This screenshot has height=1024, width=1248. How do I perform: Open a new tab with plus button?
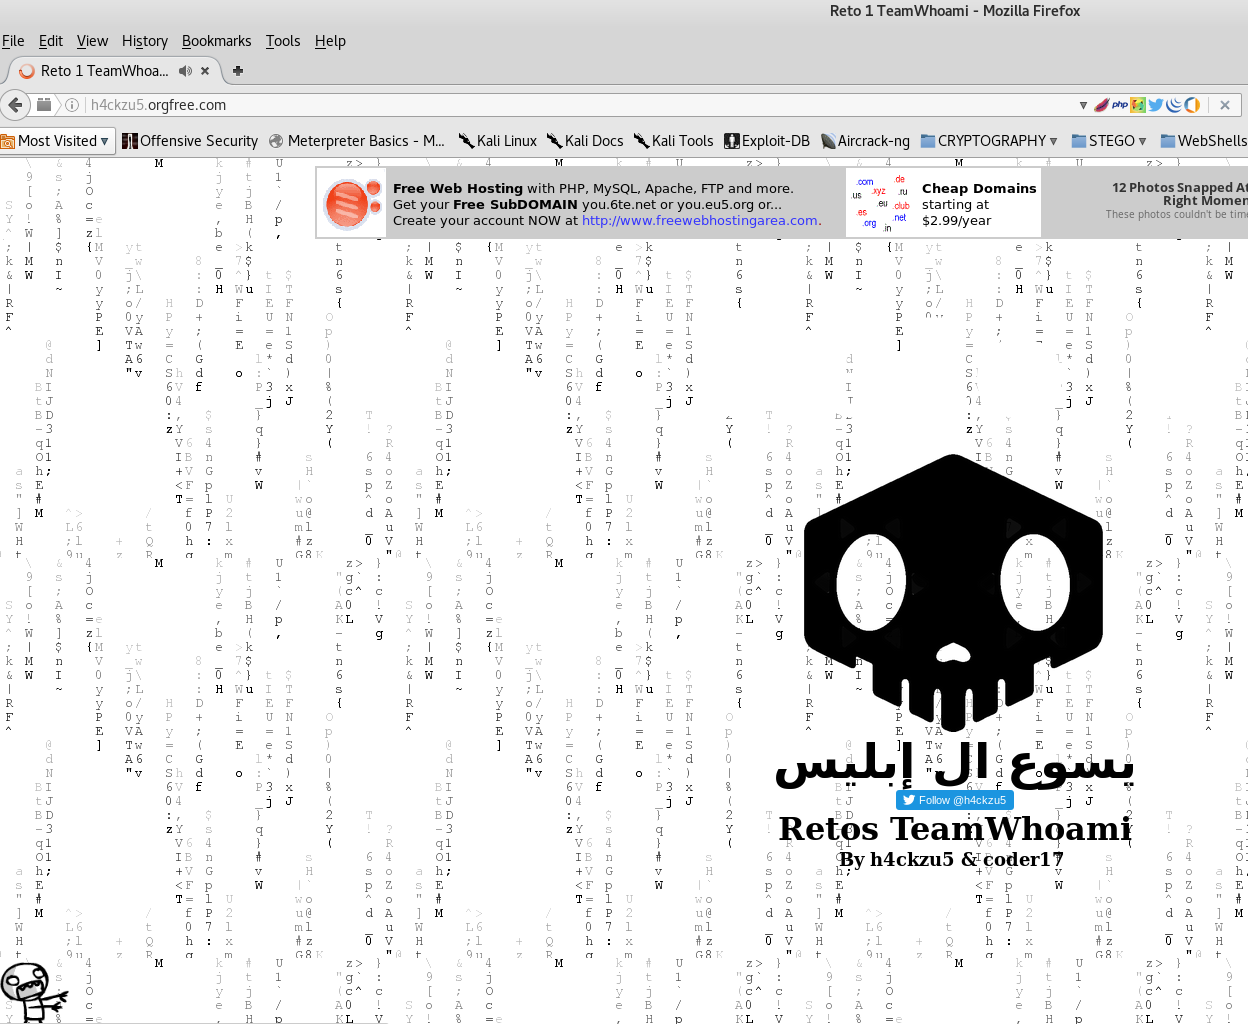click(238, 71)
